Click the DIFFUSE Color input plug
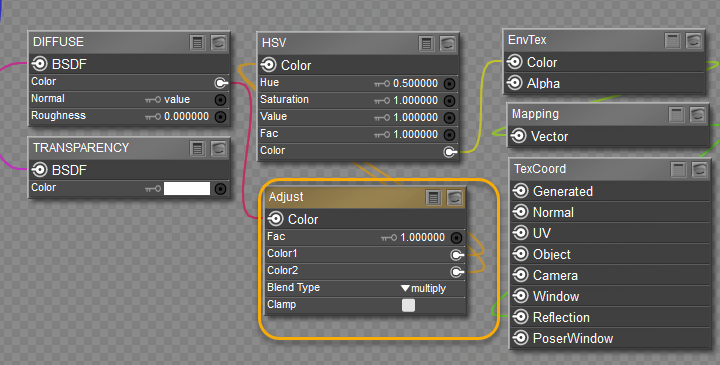The image size is (720, 365). (221, 83)
